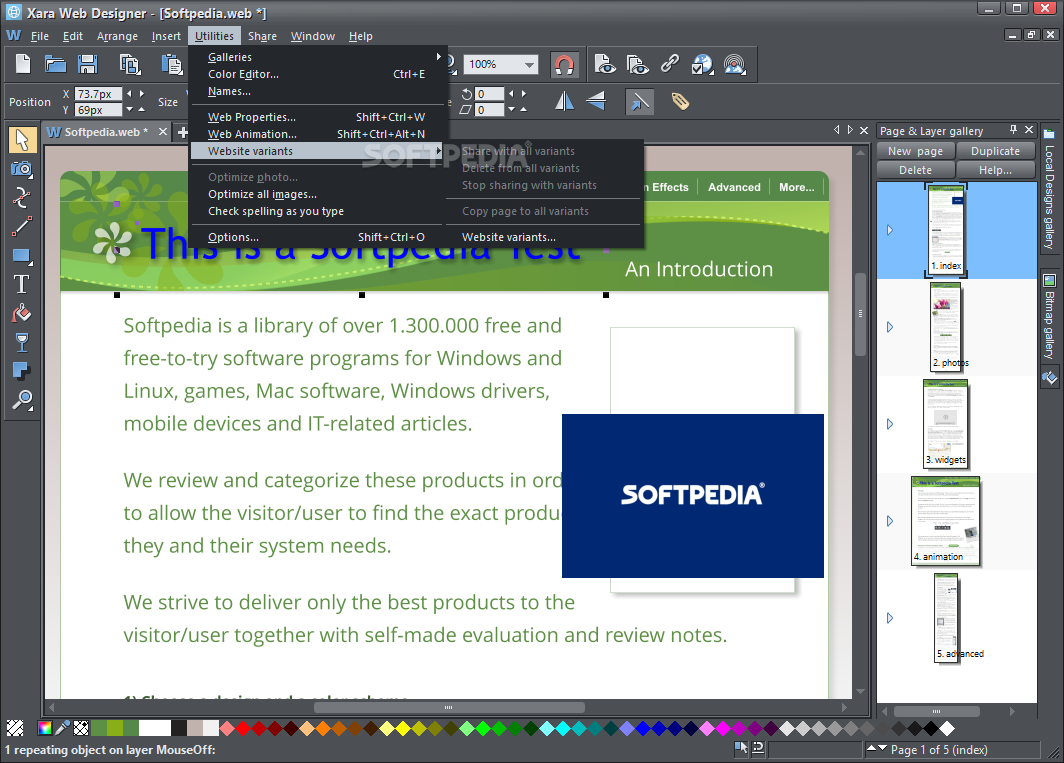Viewport: 1064px width, 763px height.
Task: Pick the bright red color swatch
Action: click(x=243, y=728)
